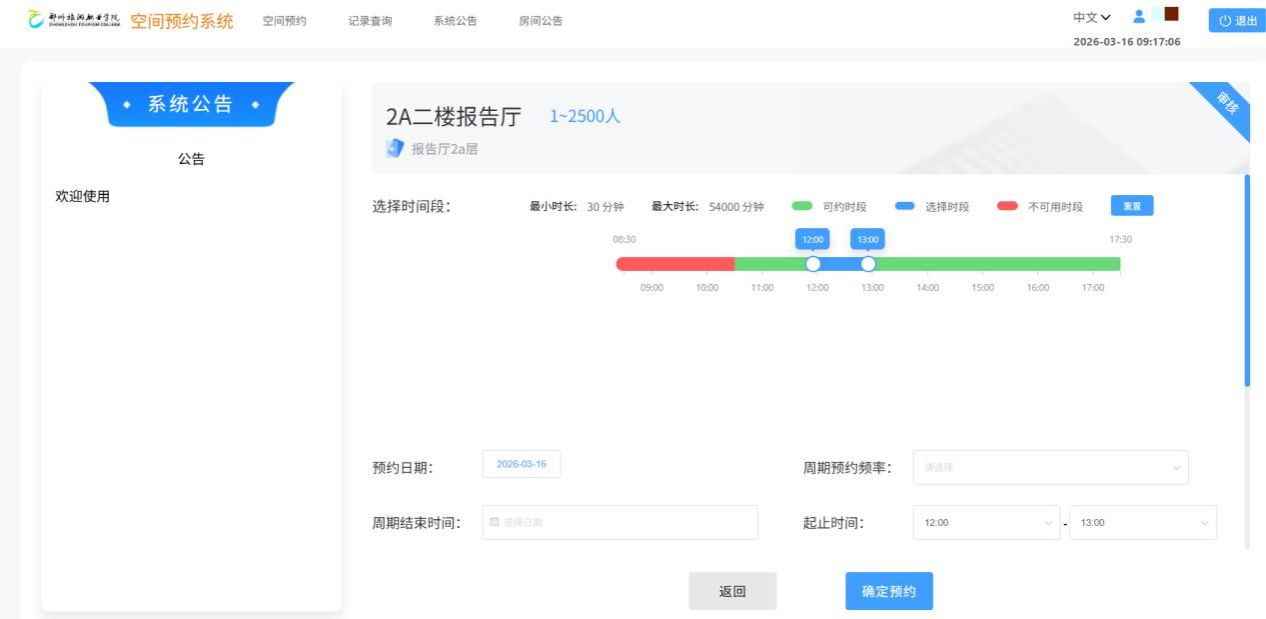Open the 空间预约 menu item
The height and width of the screenshot is (619, 1266).
(x=284, y=21)
